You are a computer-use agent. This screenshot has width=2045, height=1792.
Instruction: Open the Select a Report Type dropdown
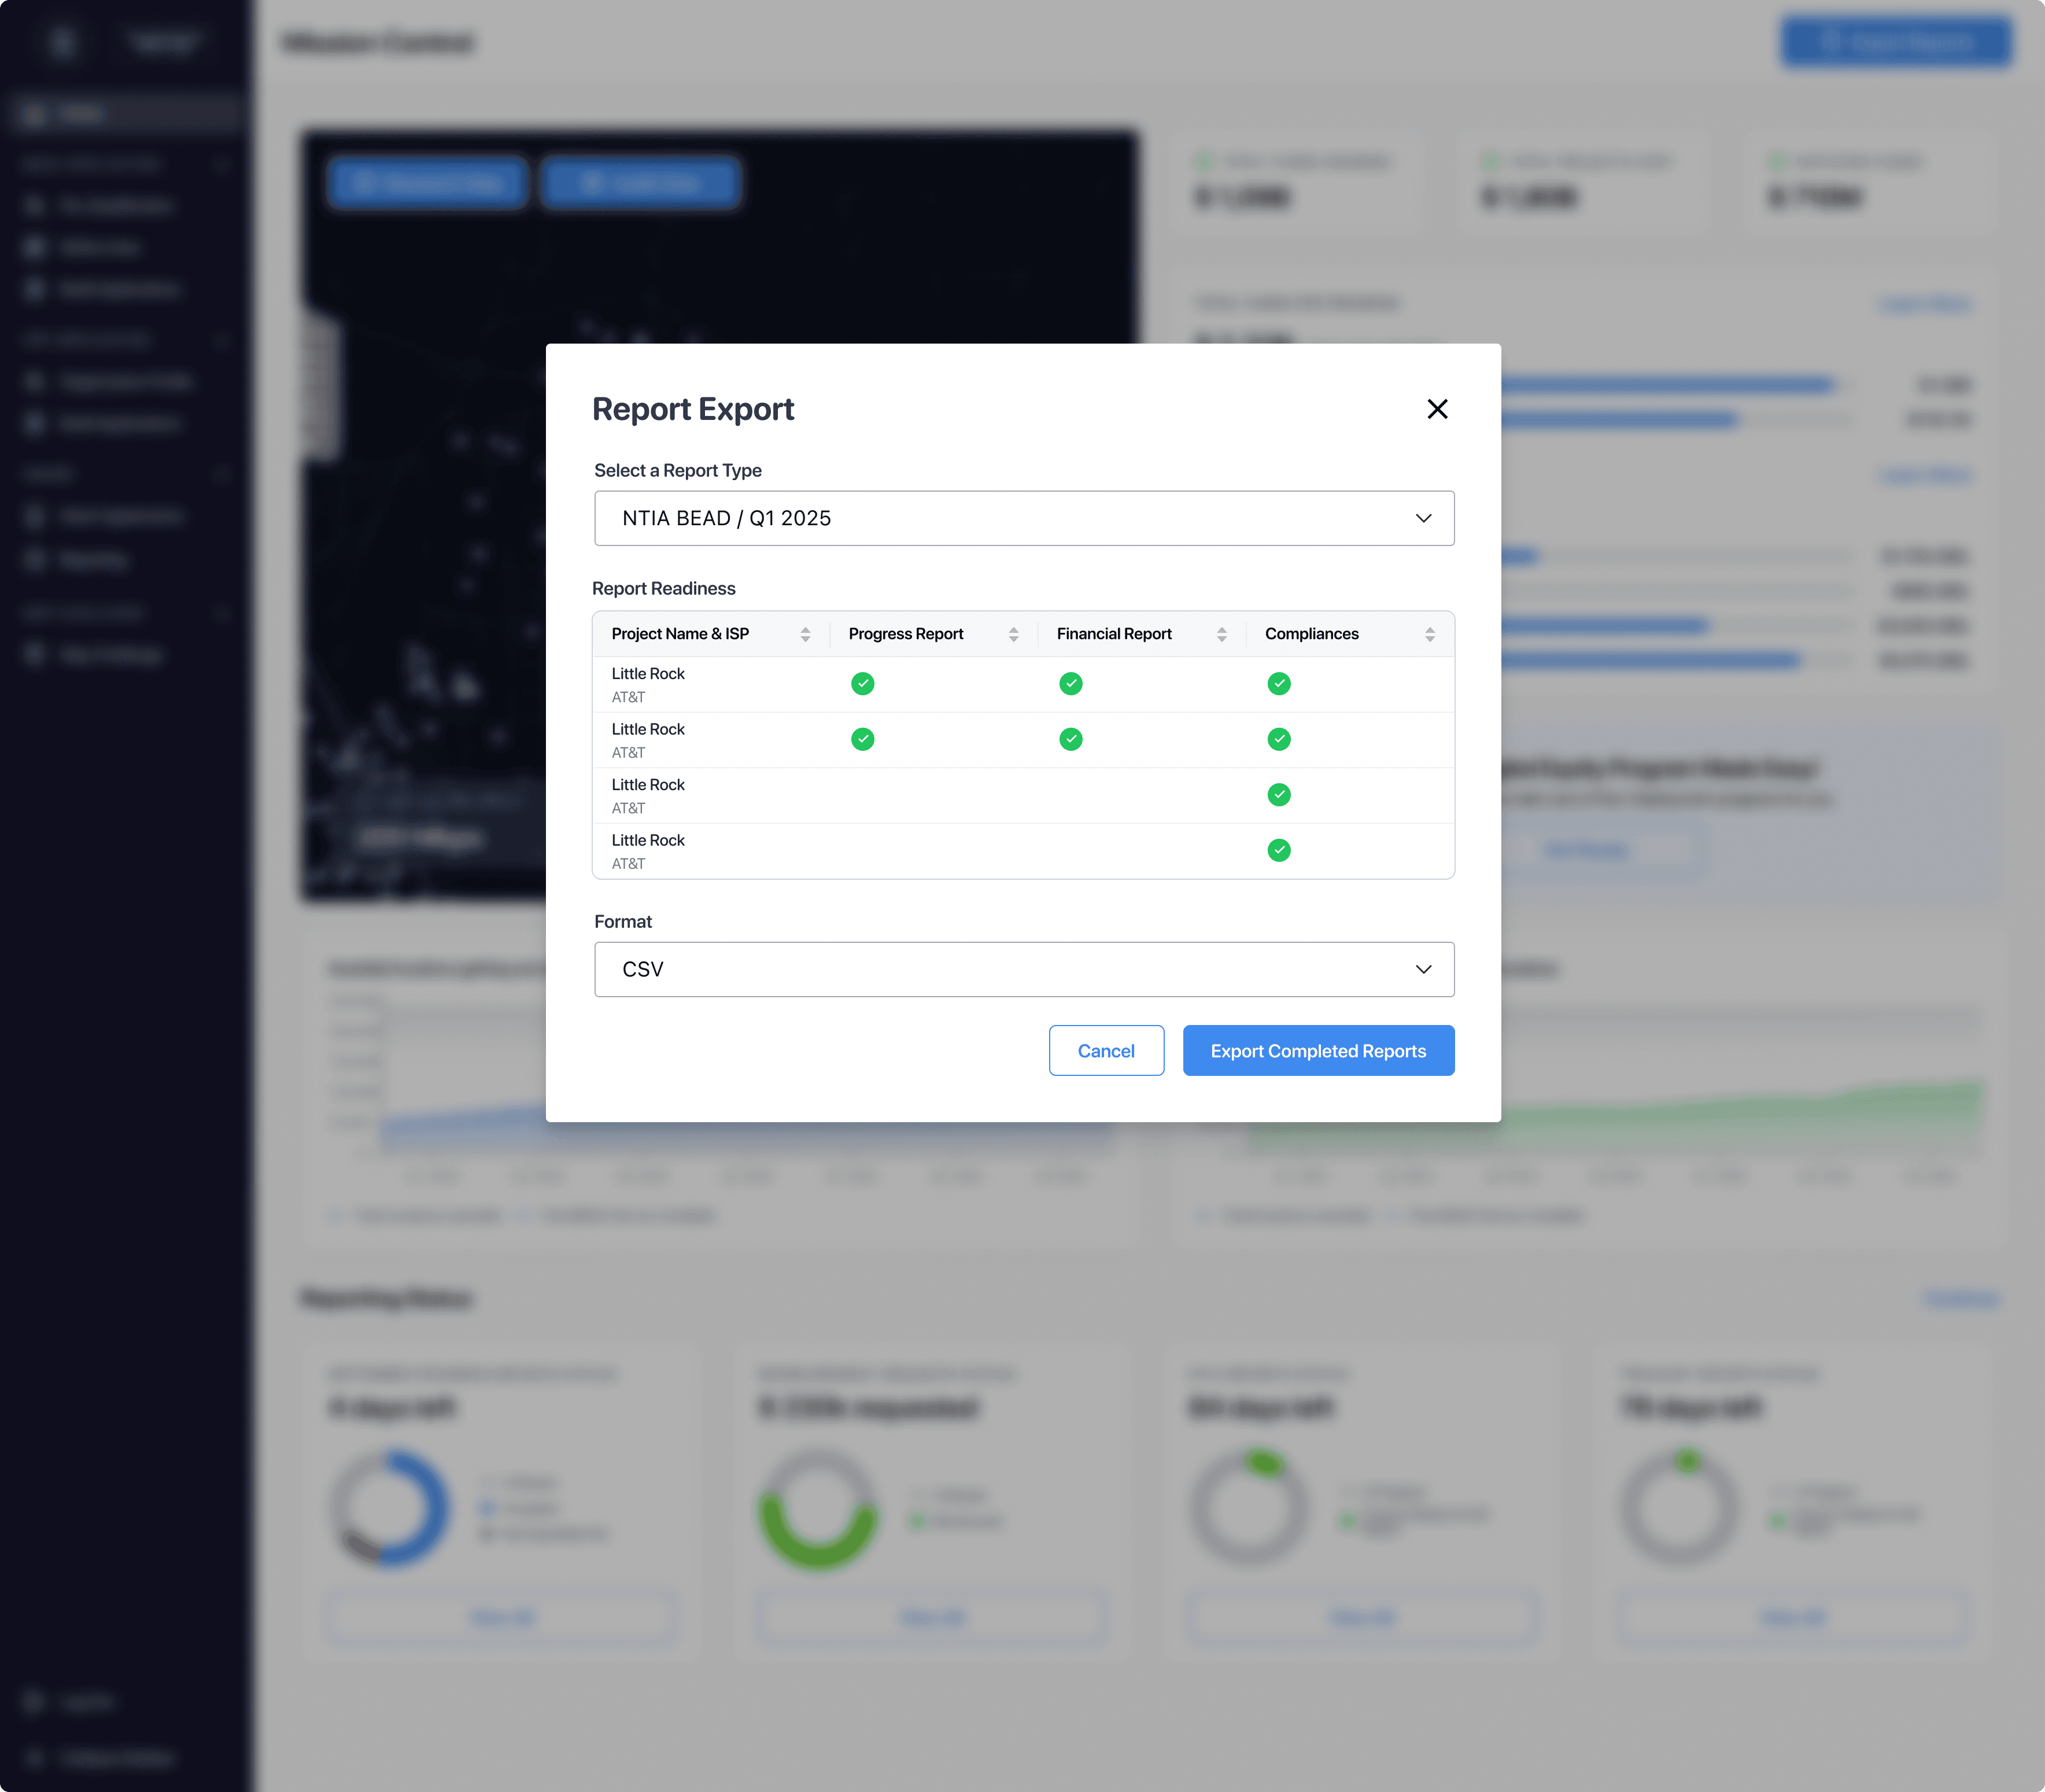pos(1023,518)
